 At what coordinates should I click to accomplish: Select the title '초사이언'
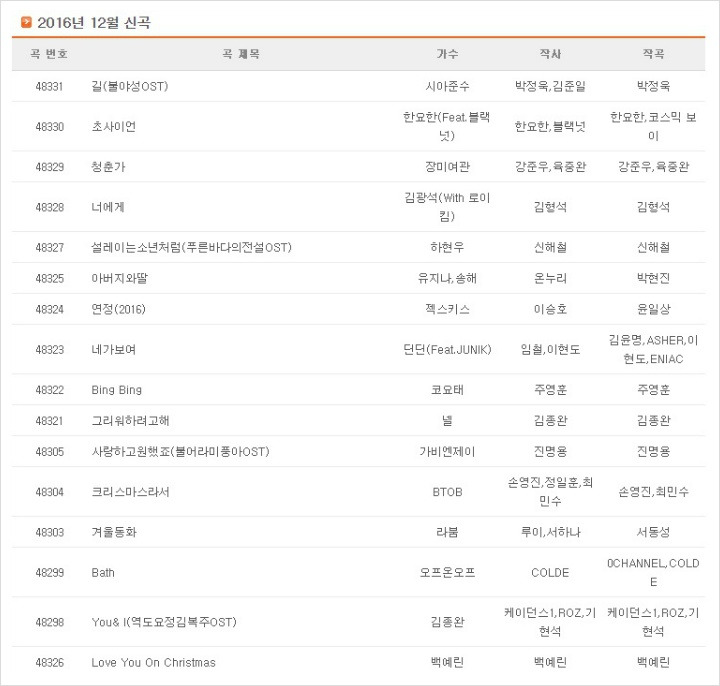113,127
